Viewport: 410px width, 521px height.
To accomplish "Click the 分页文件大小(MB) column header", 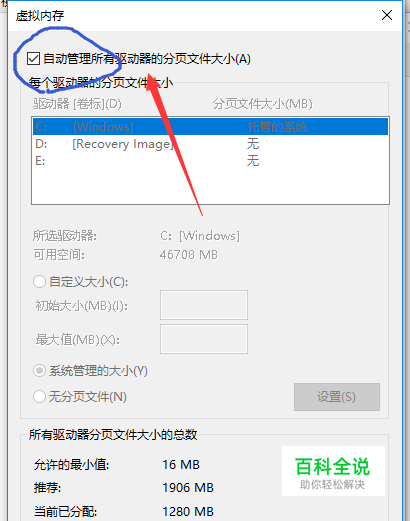I will 263,104.
